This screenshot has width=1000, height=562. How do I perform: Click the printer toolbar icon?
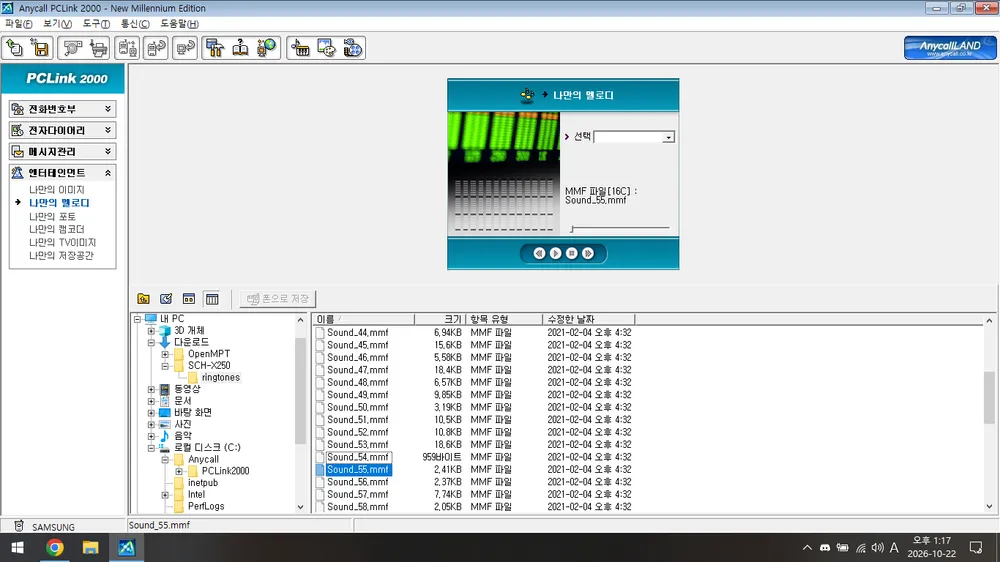pos(98,48)
